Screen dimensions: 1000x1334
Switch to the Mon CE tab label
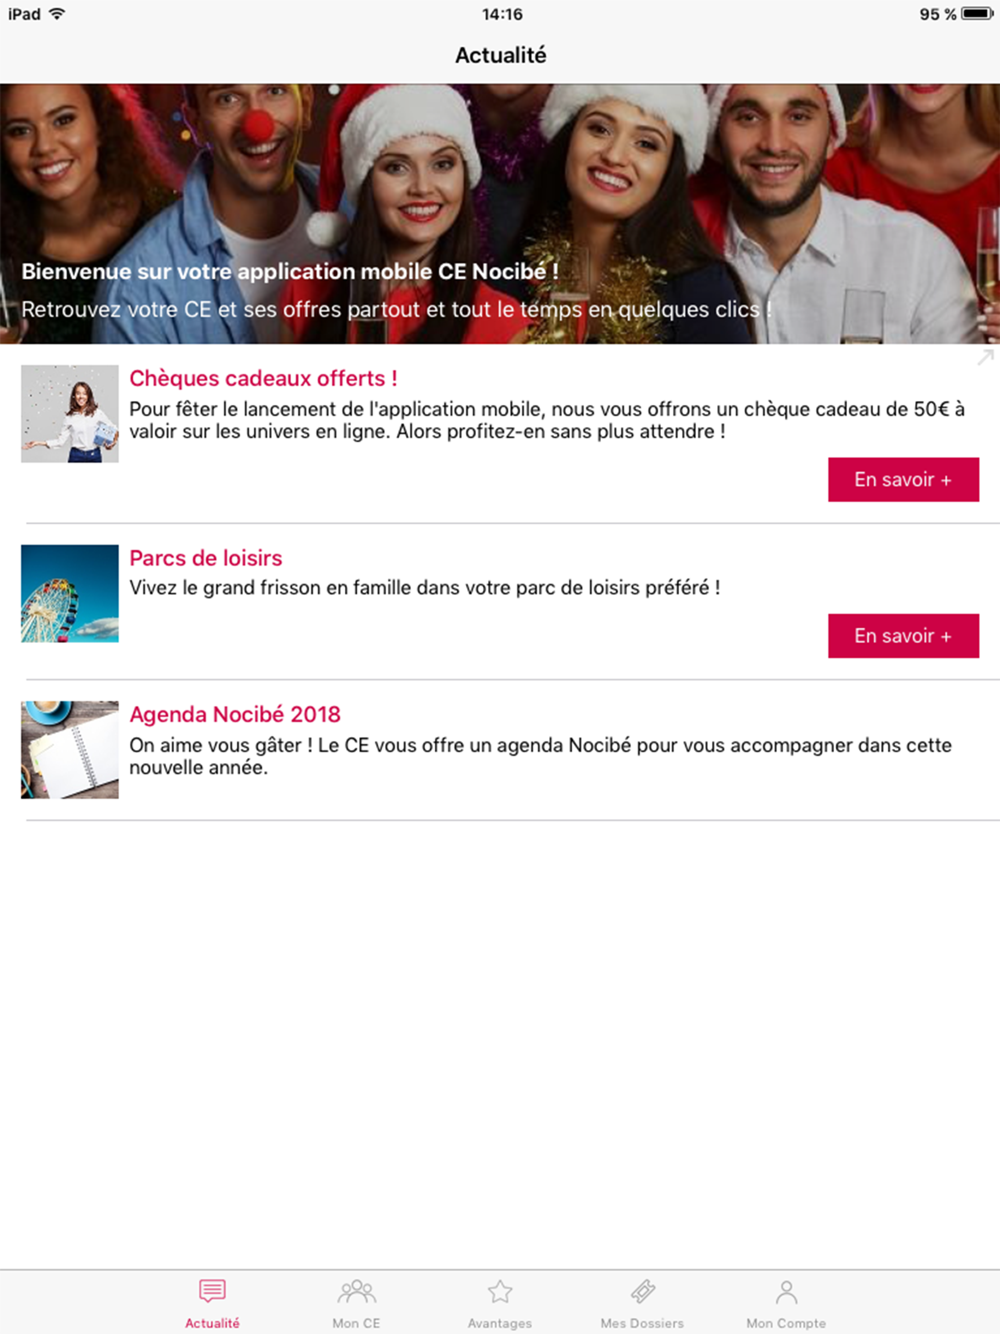point(356,1323)
